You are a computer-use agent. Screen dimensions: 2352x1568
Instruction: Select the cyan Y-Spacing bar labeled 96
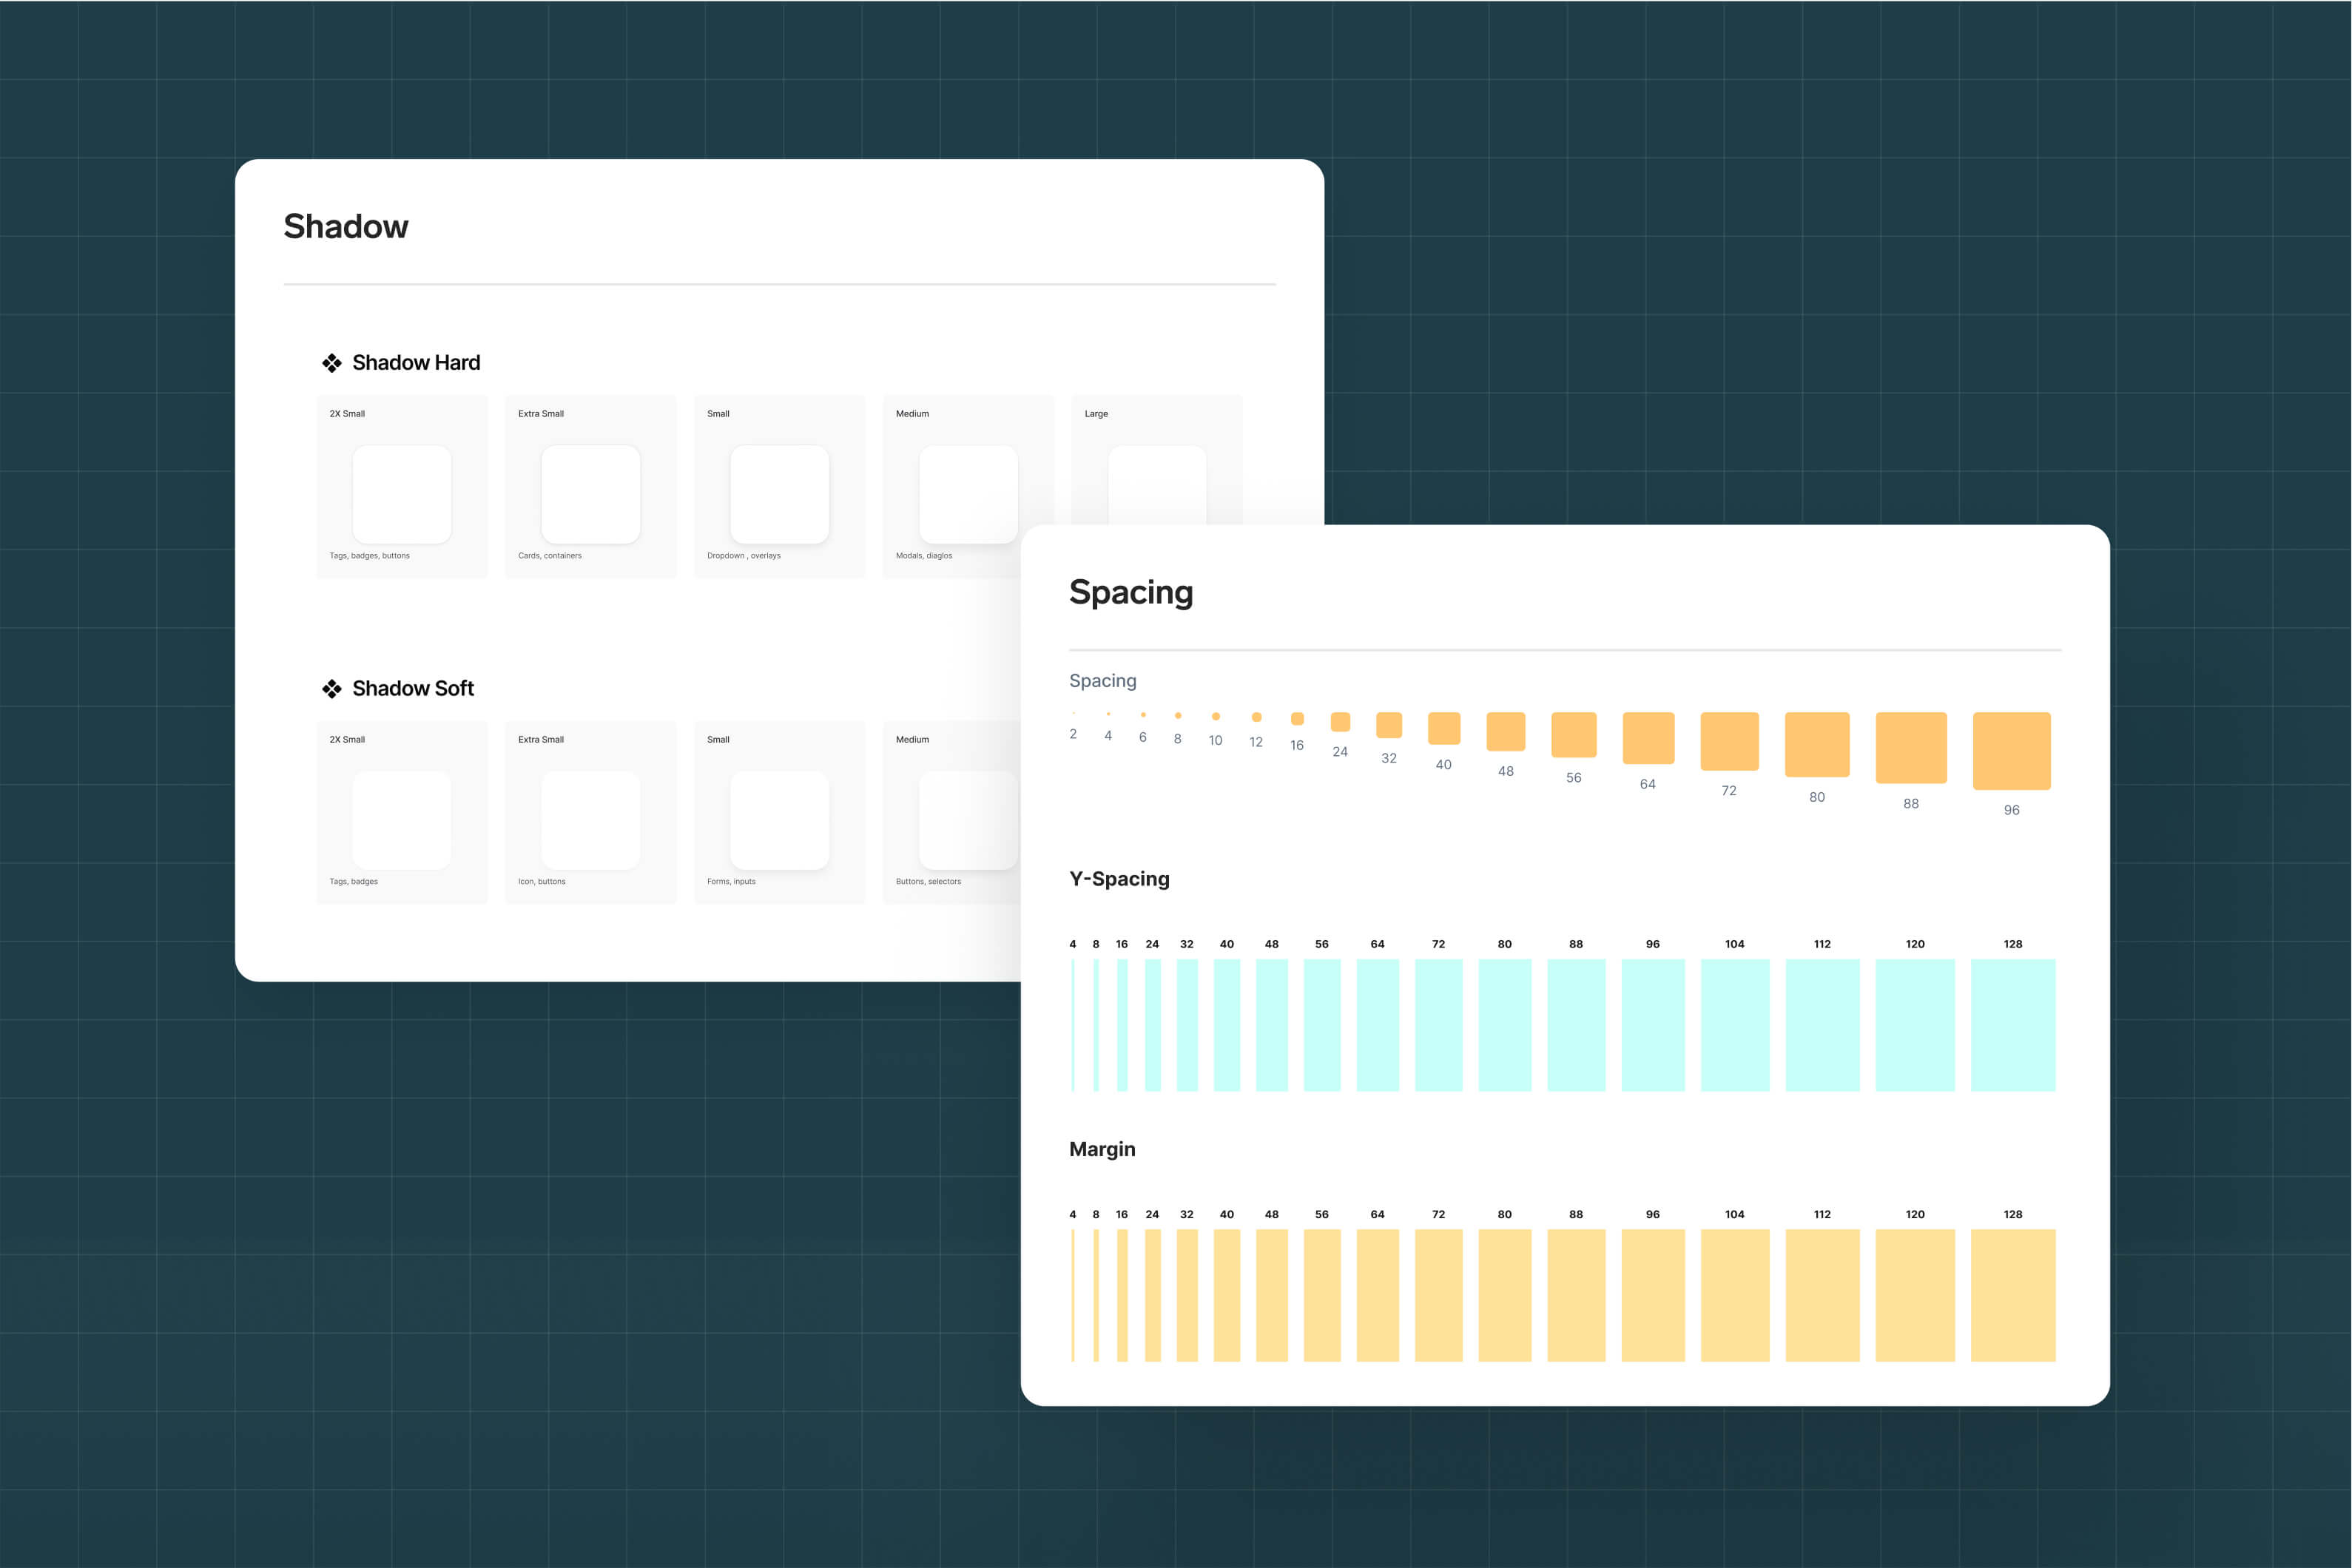coord(1653,1025)
